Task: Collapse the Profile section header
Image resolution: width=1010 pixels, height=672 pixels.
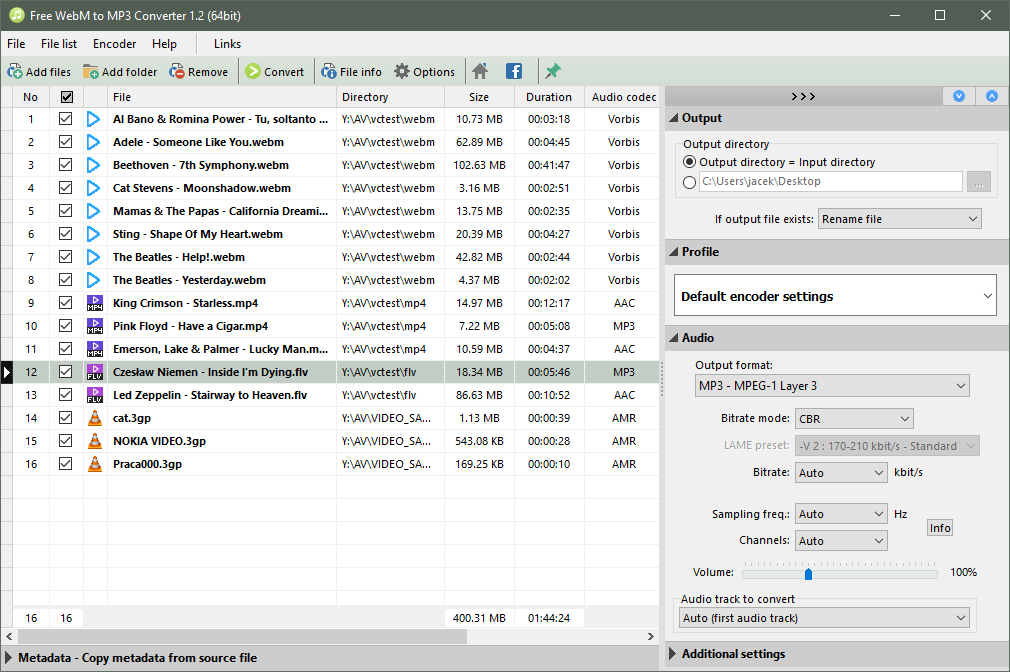Action: click(x=837, y=251)
